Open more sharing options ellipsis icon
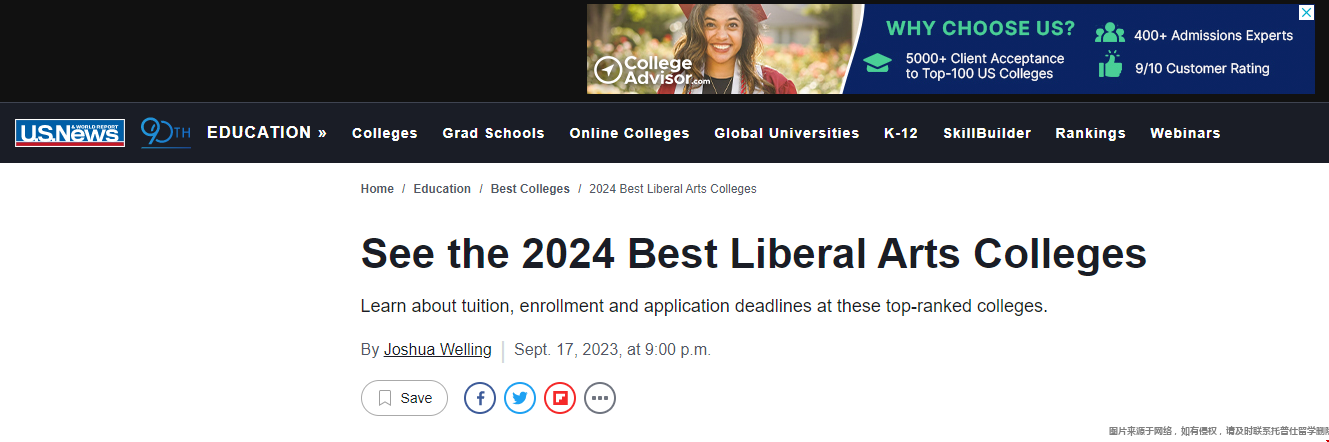The height and width of the screenshot is (442, 1329). [x=600, y=398]
